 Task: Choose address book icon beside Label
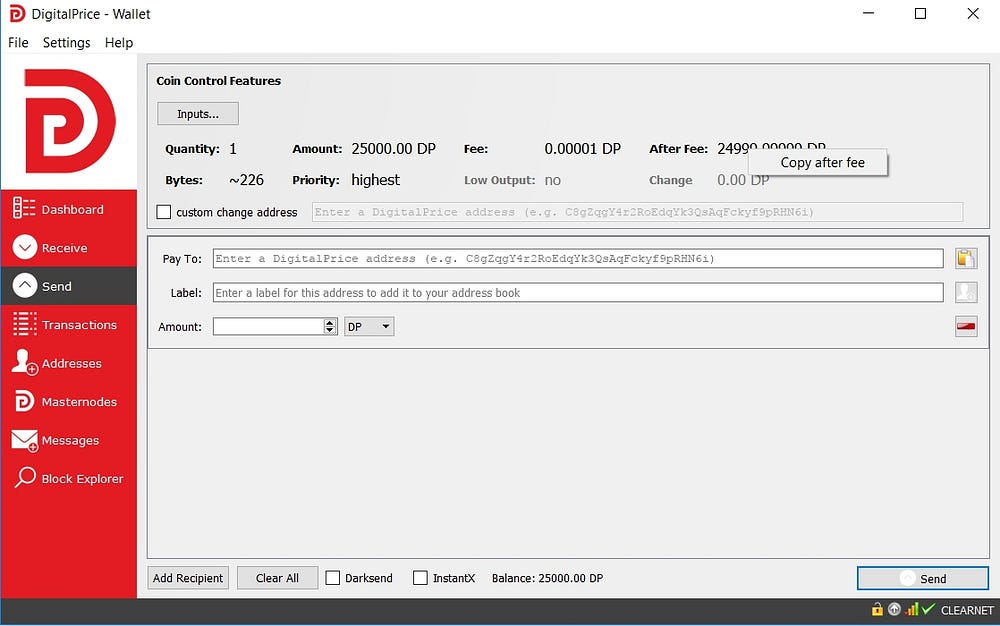[x=966, y=293]
